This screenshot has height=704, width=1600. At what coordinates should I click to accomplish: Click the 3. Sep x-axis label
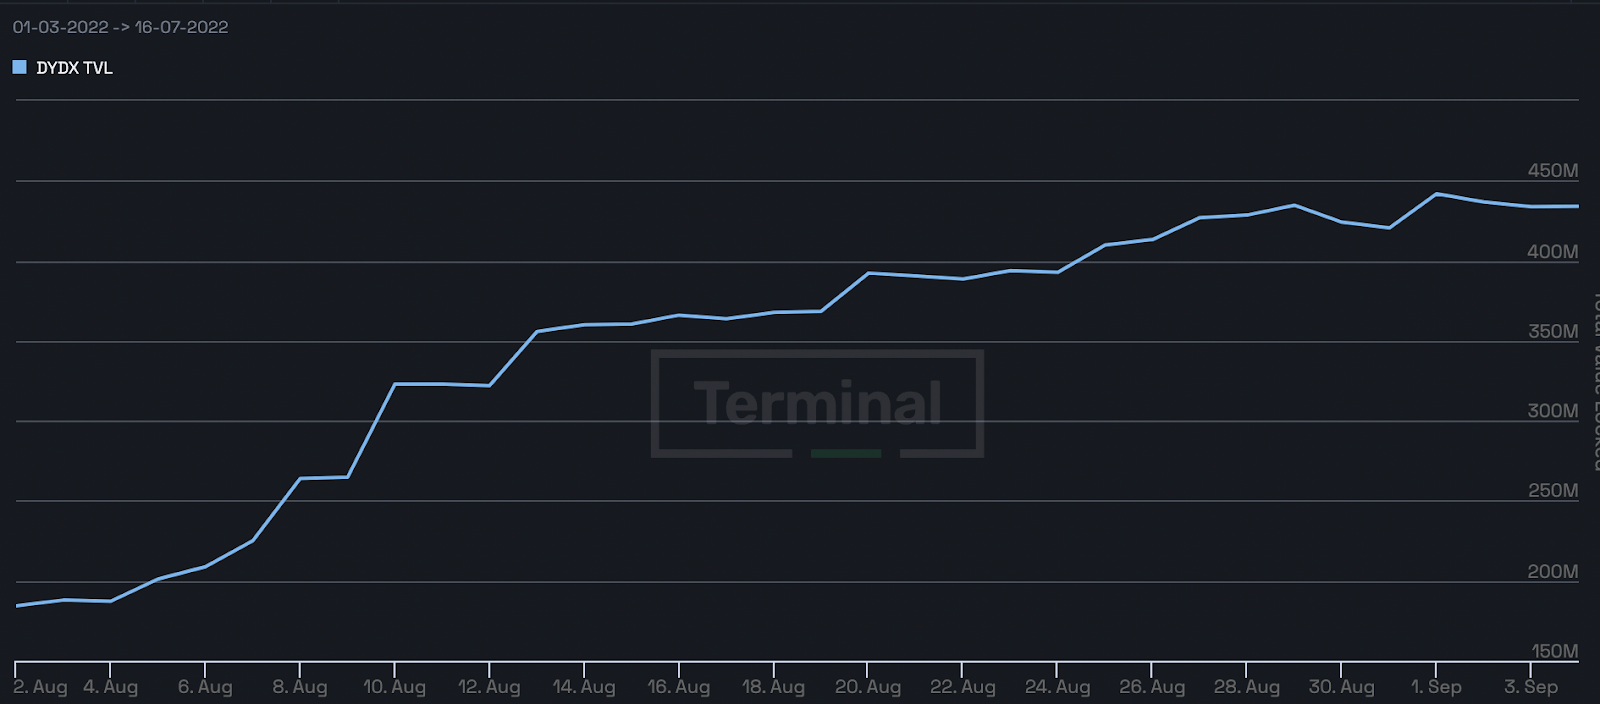(x=1531, y=687)
